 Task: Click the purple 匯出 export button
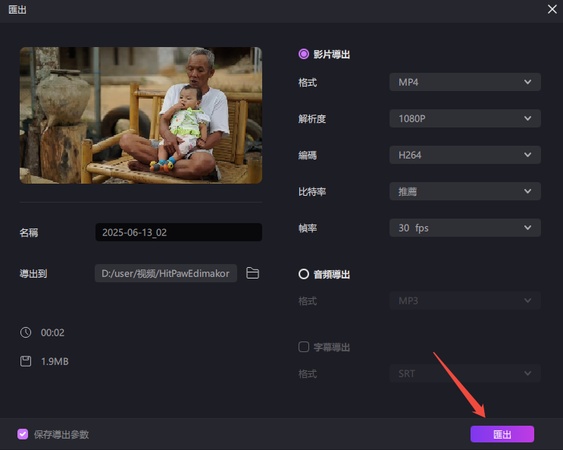coord(502,434)
